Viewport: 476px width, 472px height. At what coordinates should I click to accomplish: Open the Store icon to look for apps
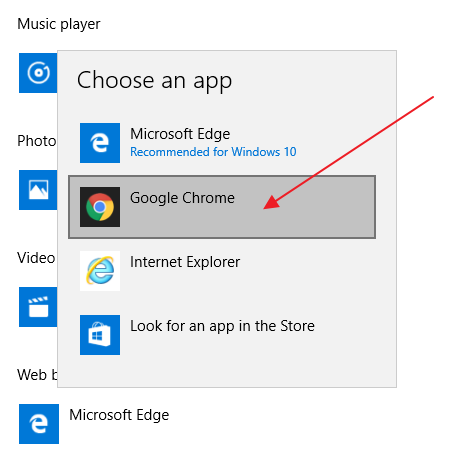click(x=100, y=335)
